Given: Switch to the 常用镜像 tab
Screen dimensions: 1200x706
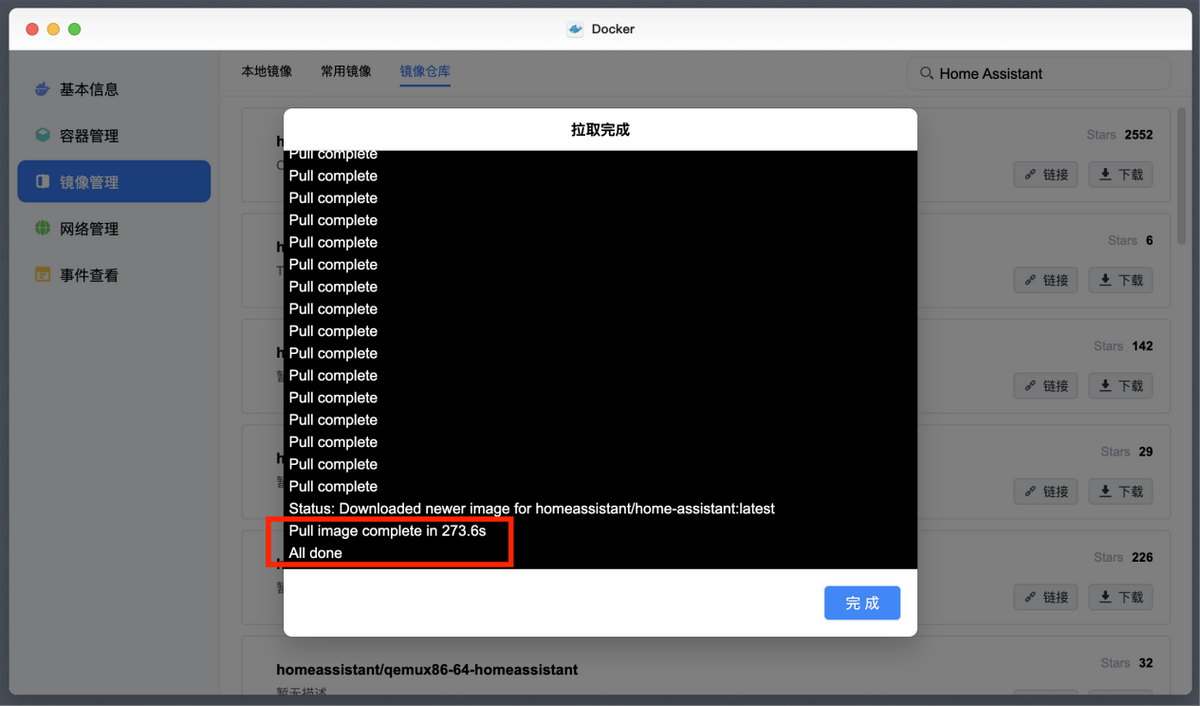Looking at the screenshot, I should [x=346, y=71].
